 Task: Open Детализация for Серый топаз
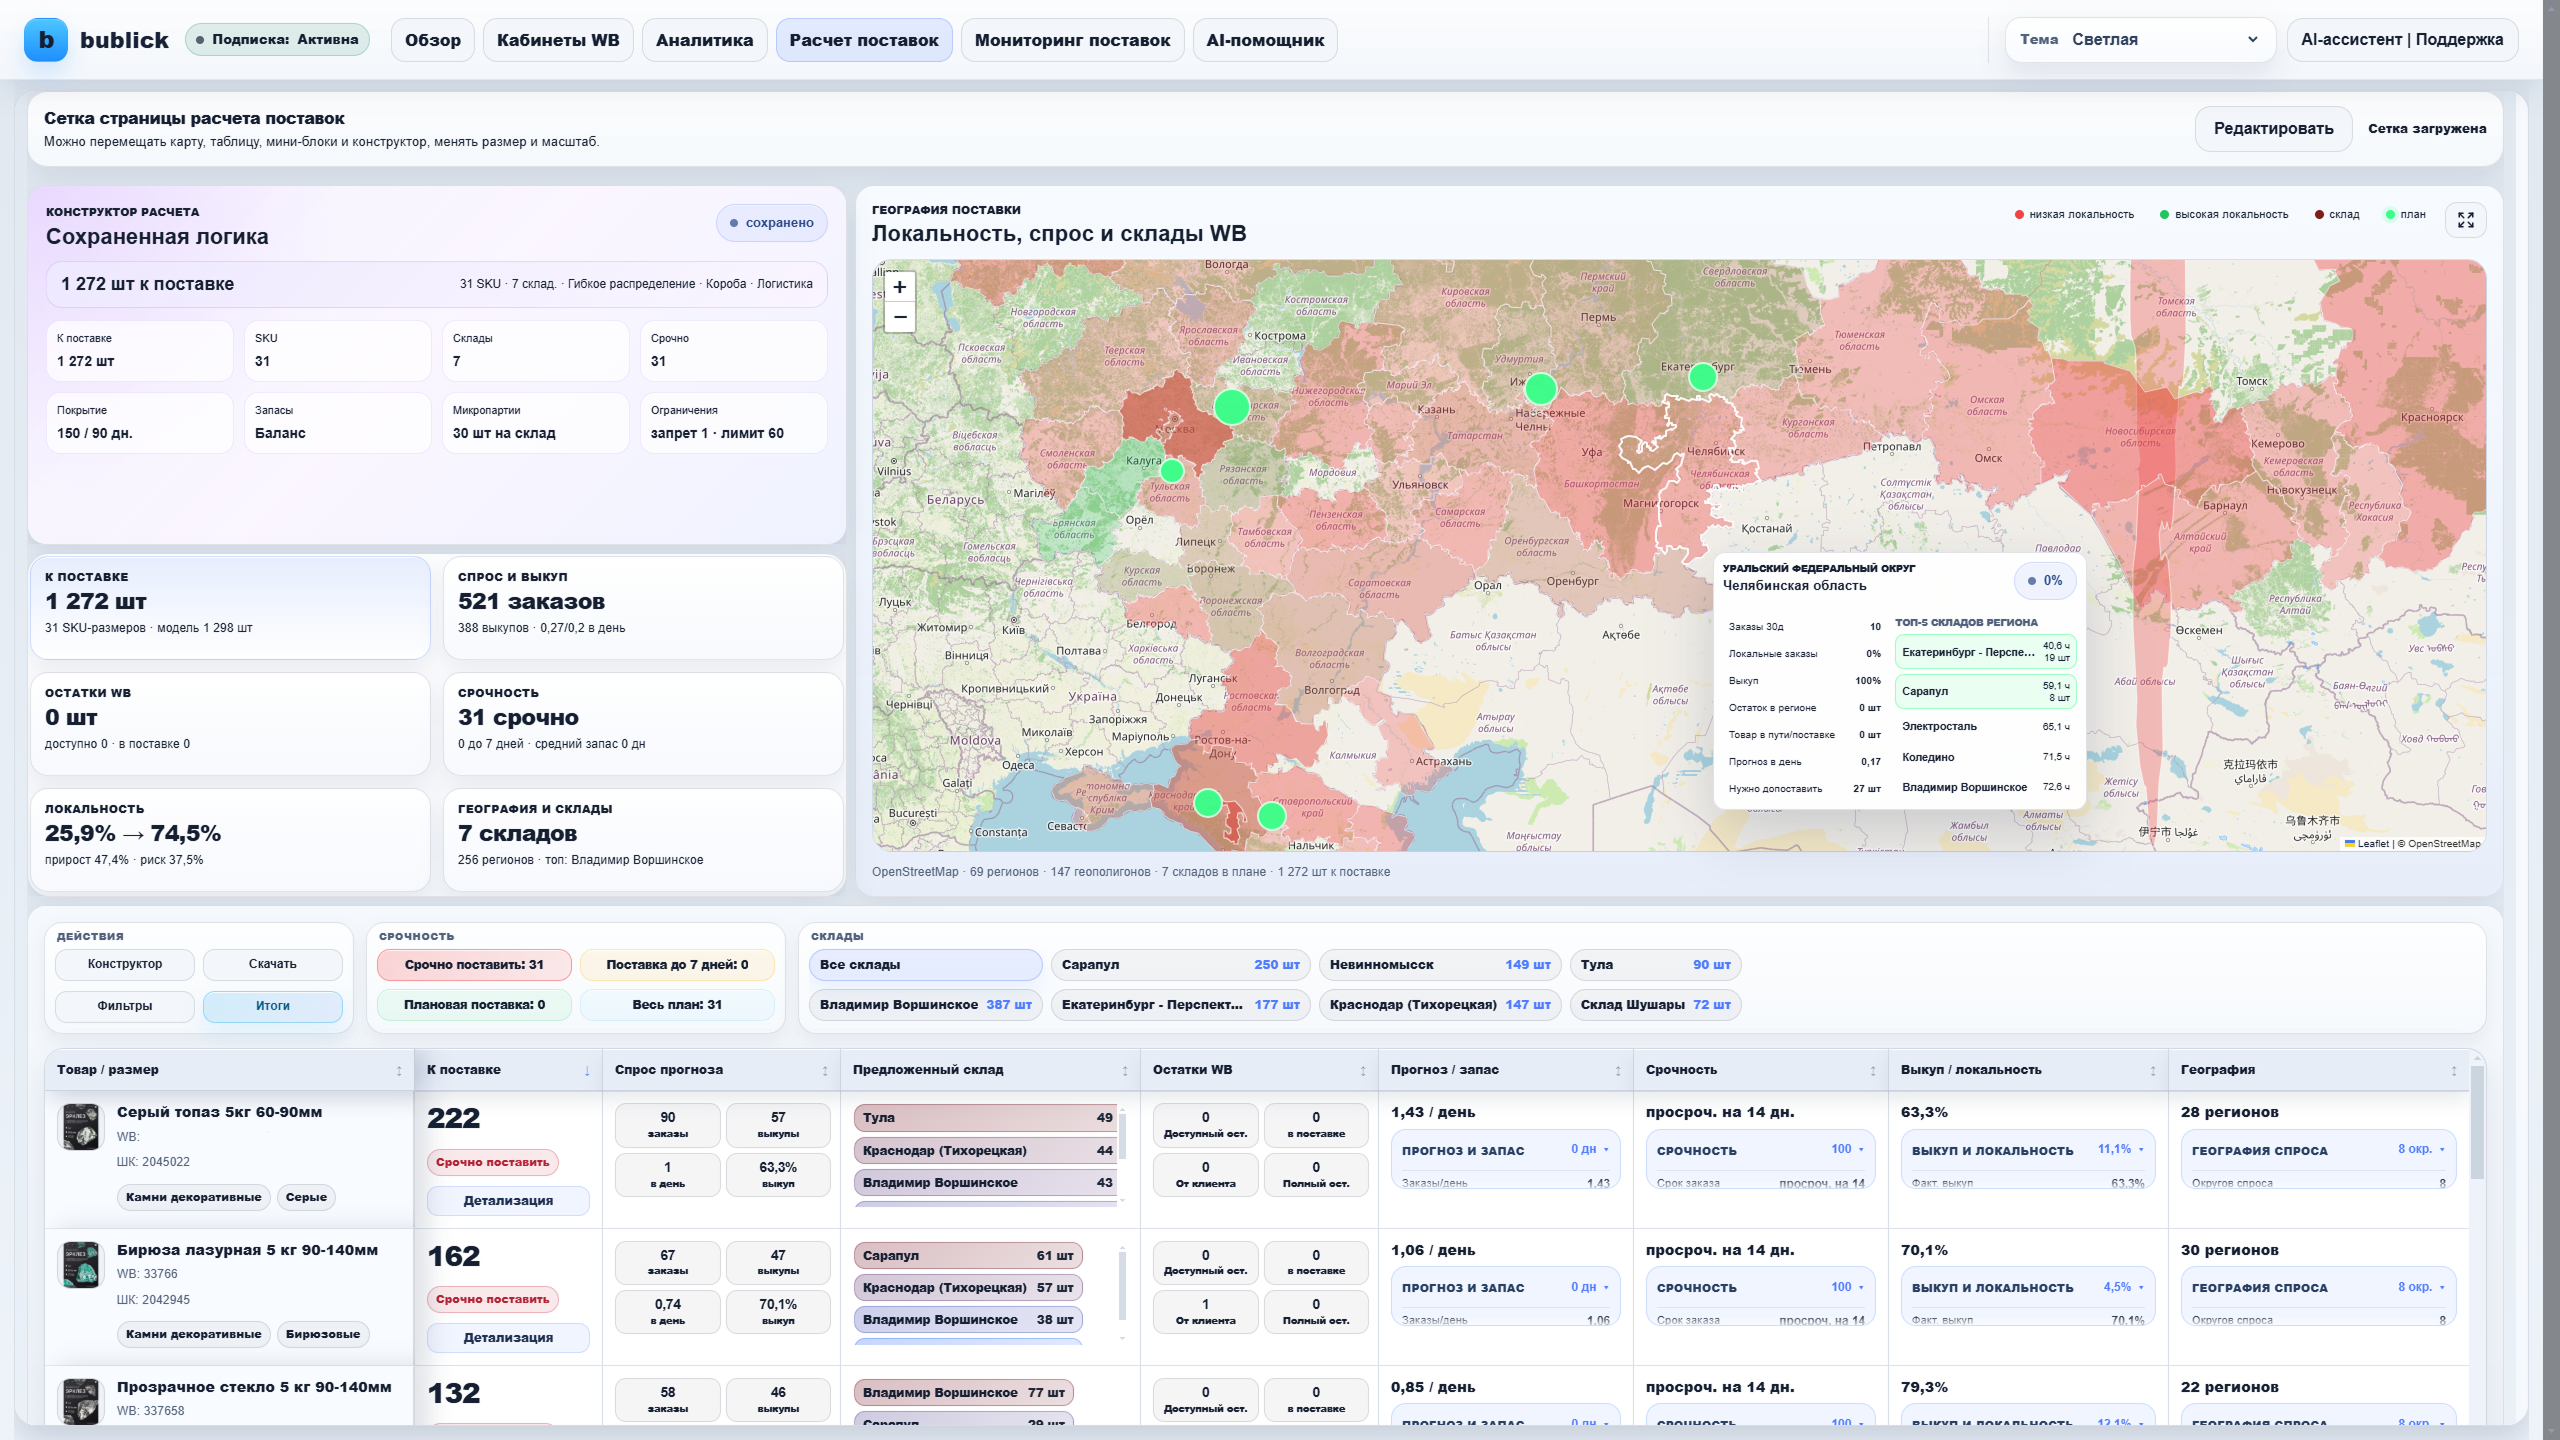pos(508,1201)
